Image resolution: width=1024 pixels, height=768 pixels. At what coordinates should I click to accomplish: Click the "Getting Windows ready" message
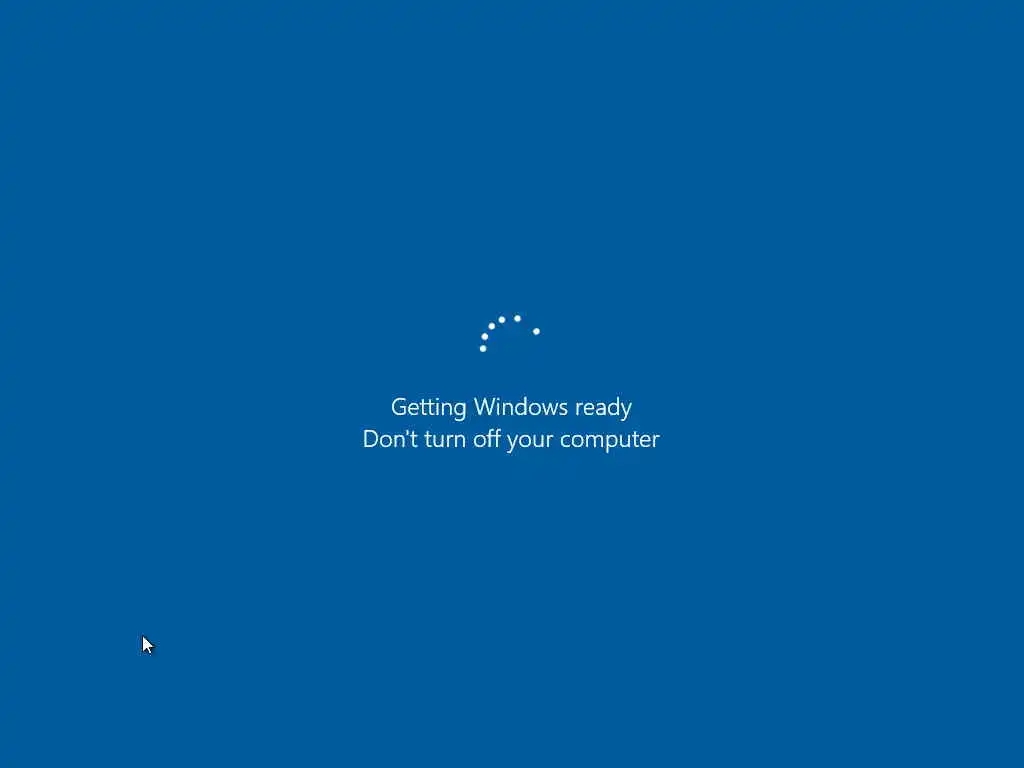point(511,407)
